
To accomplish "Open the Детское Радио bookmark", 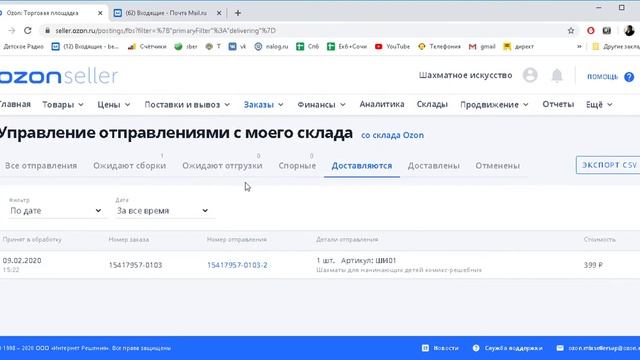I will (22, 47).
